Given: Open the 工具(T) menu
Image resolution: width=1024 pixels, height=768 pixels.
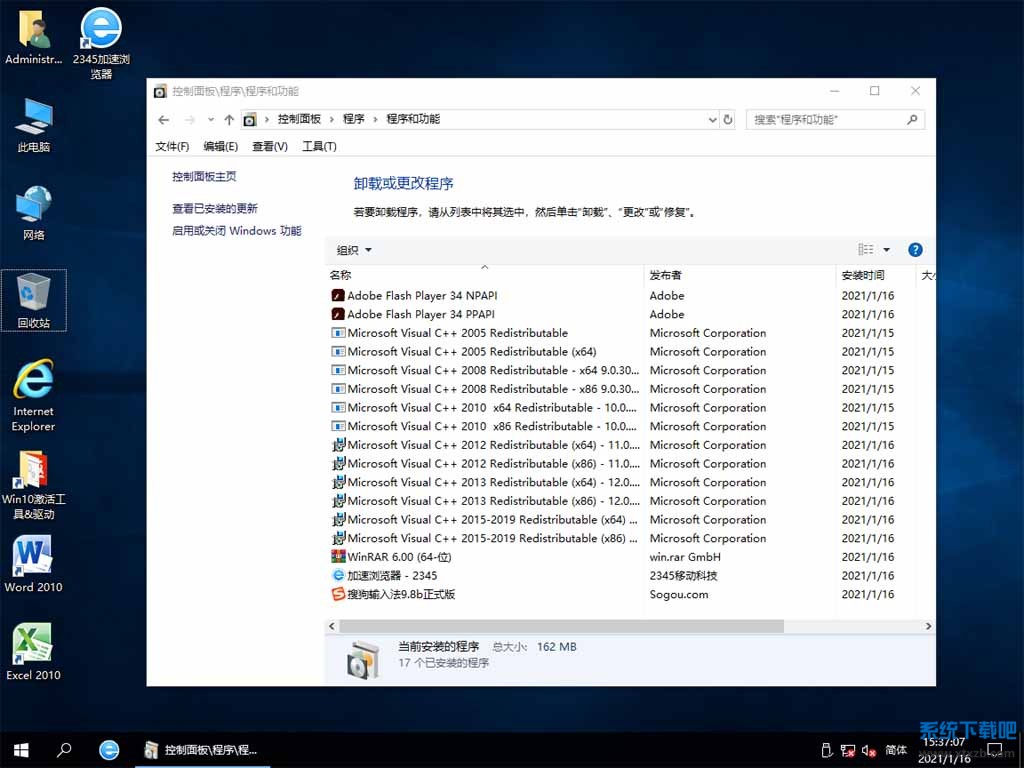Looking at the screenshot, I should coord(319,146).
